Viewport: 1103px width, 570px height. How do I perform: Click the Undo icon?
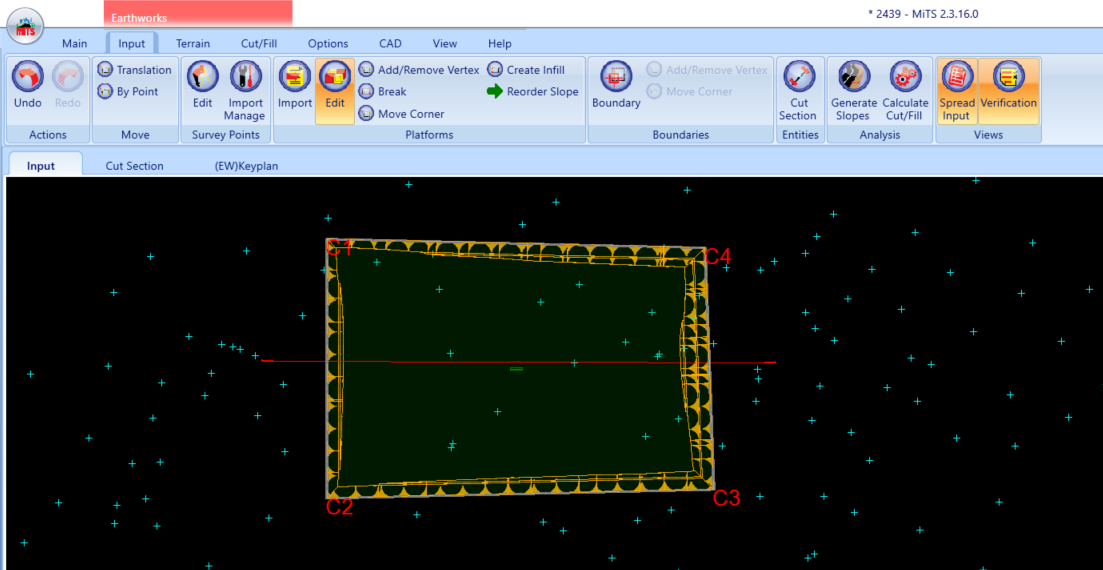28,84
